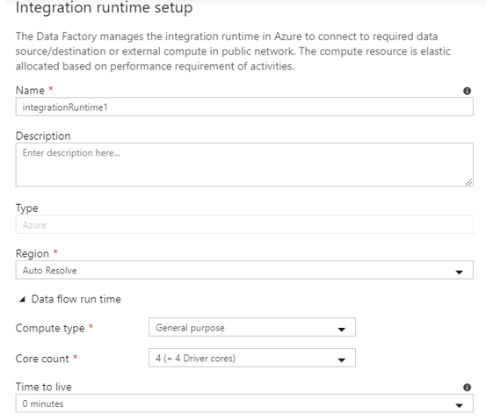The height and width of the screenshot is (417, 490).
Task: Click the Core count label
Action: 42,358
